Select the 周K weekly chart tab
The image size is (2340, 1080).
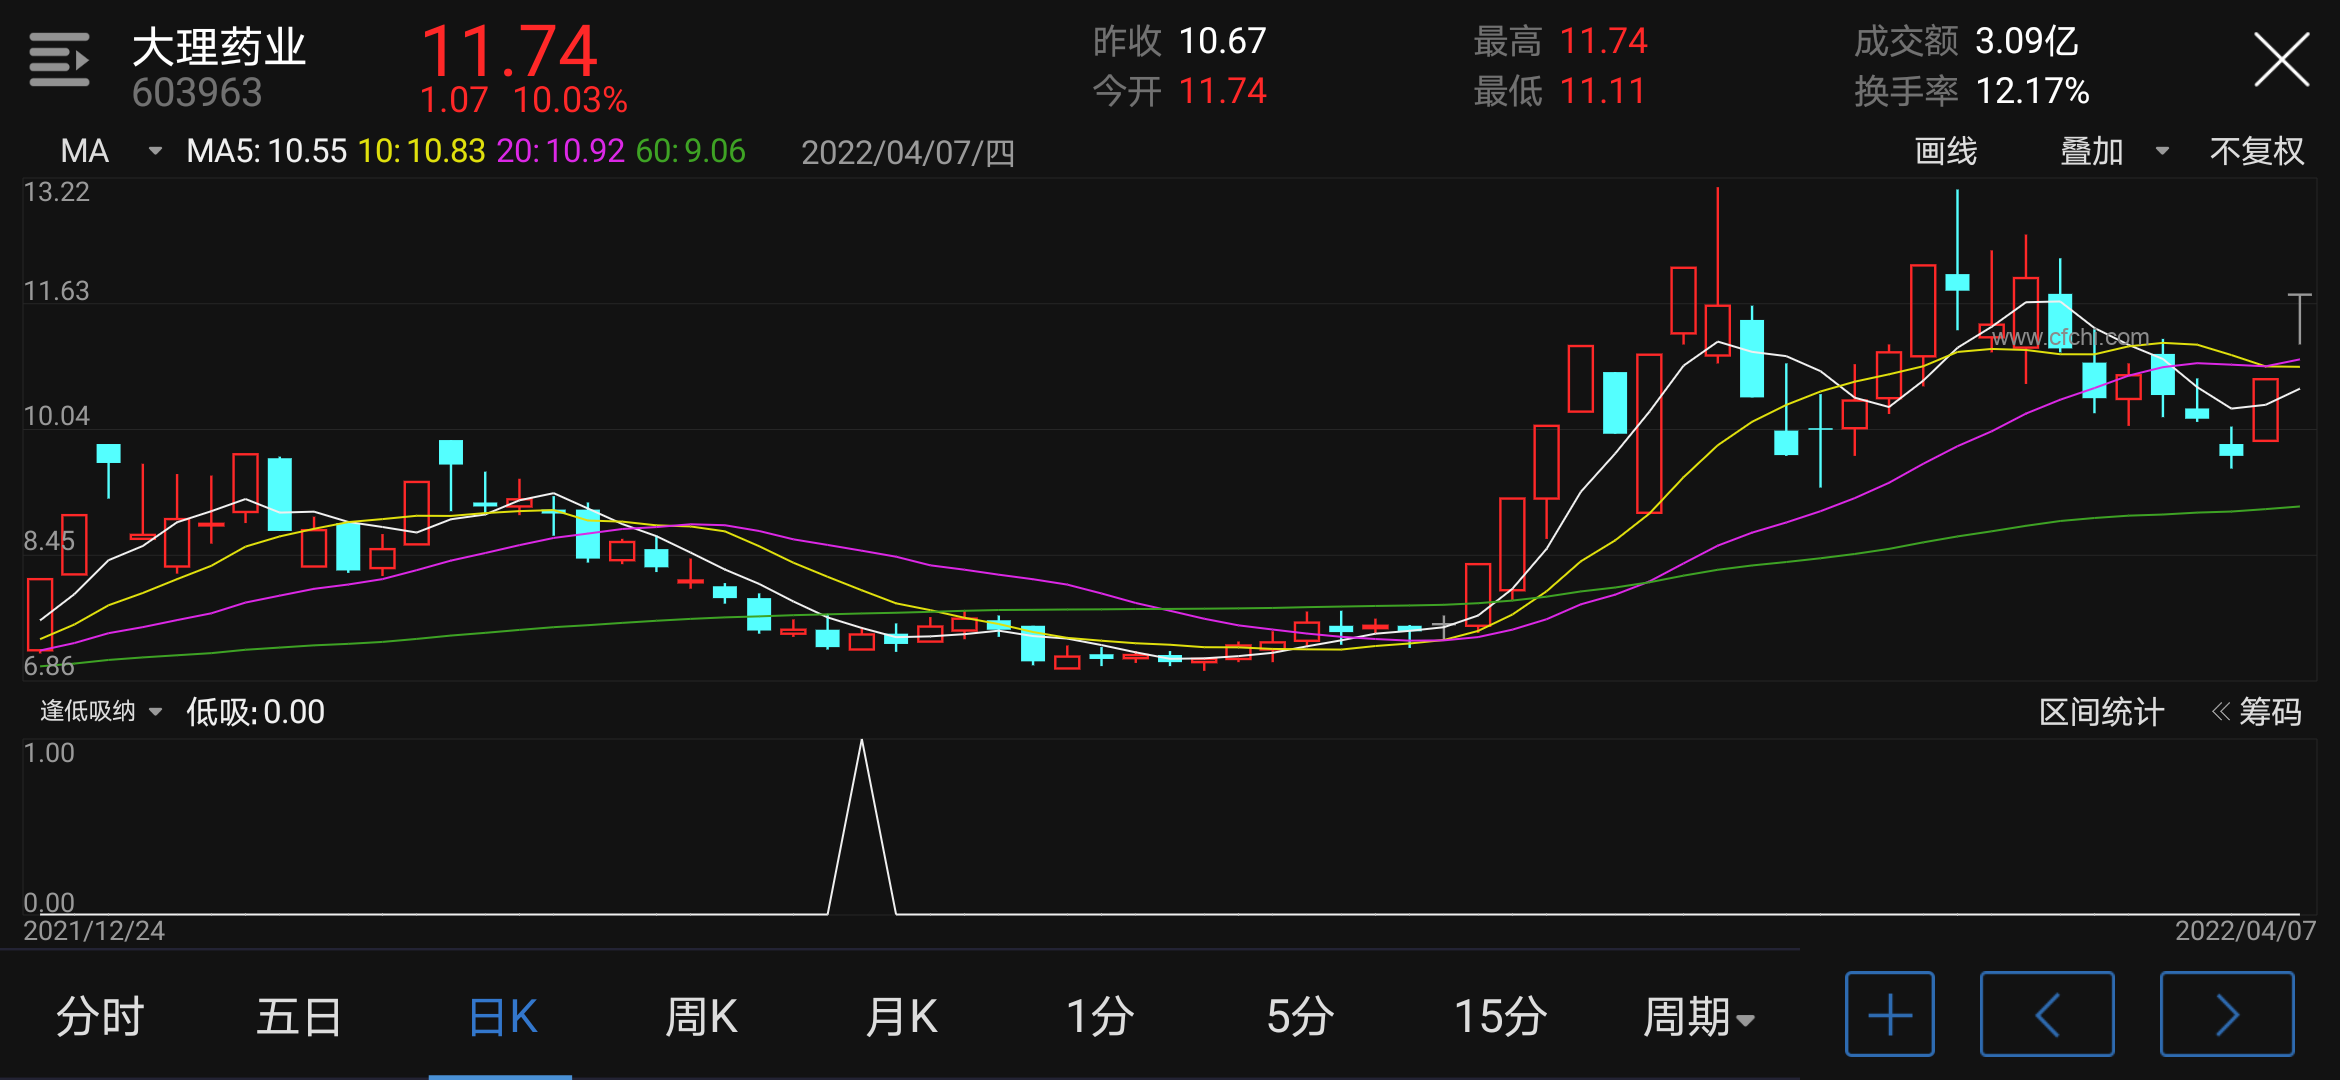pyautogui.click(x=701, y=1017)
